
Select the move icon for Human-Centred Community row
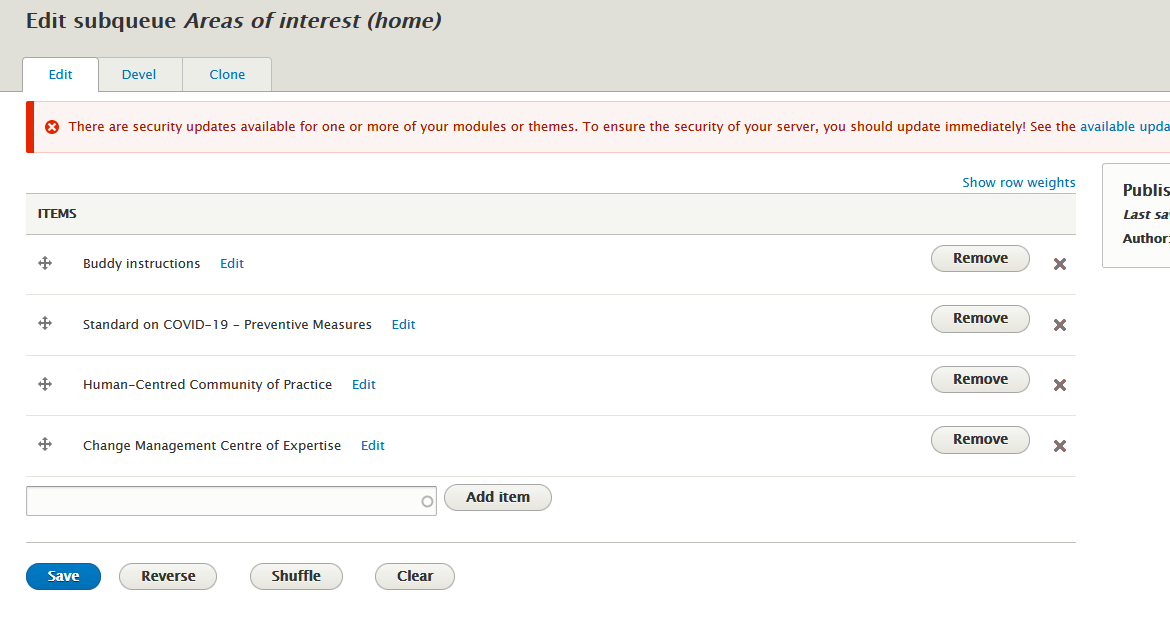45,384
